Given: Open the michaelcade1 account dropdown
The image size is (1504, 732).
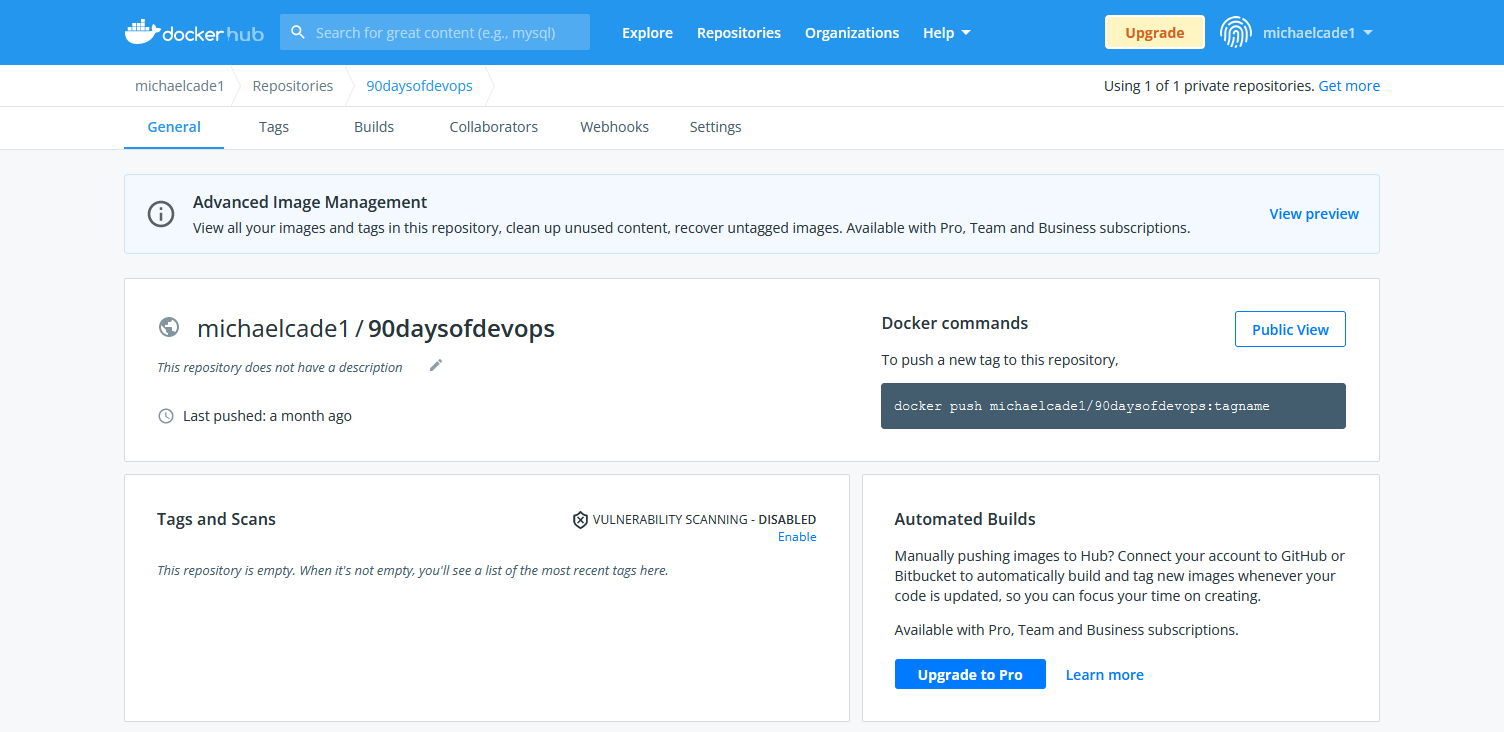Looking at the screenshot, I should tap(1317, 33).
